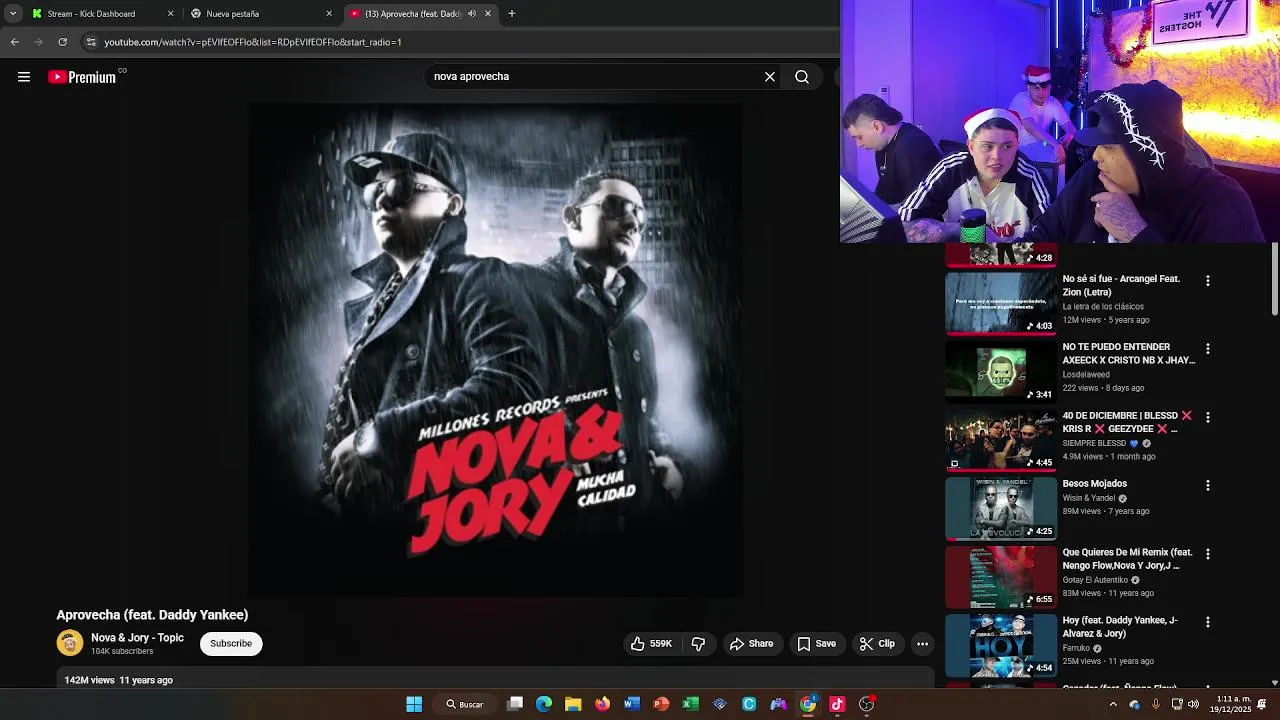Image resolution: width=1280 pixels, height=720 pixels.
Task: Open the pink music-note app on taskbar
Action: click(837, 704)
